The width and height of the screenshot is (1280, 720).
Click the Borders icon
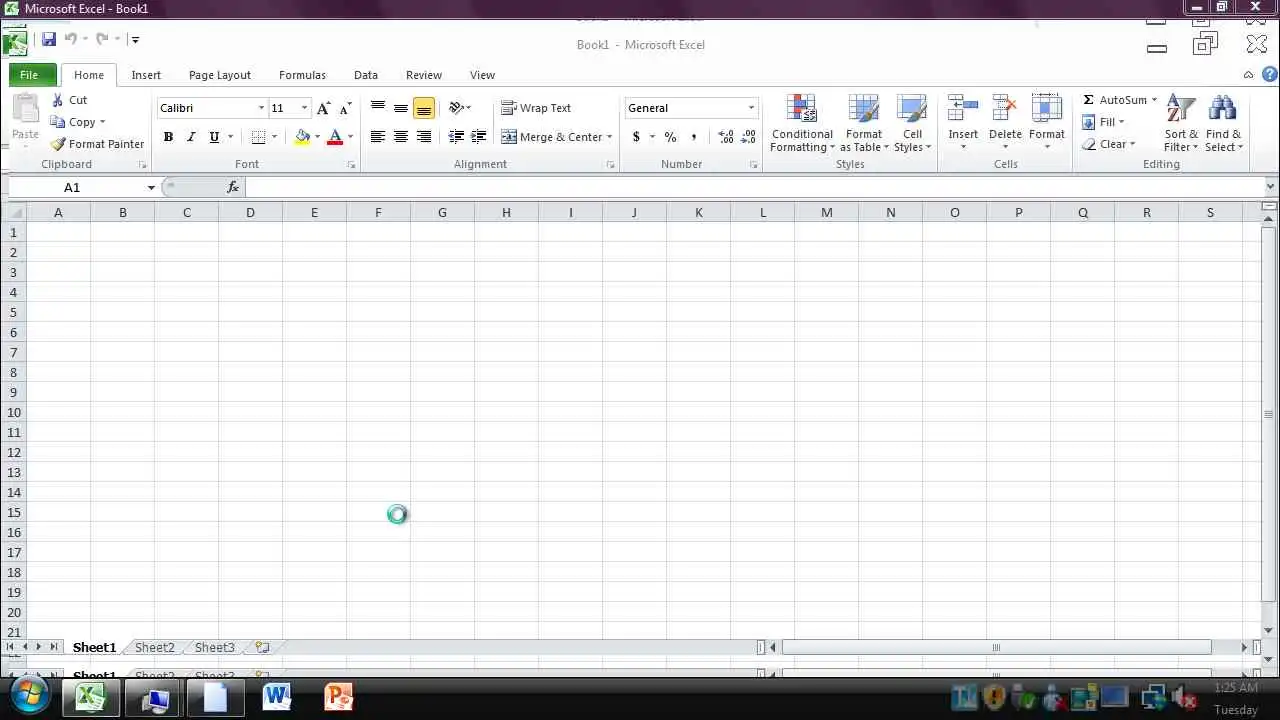point(259,137)
